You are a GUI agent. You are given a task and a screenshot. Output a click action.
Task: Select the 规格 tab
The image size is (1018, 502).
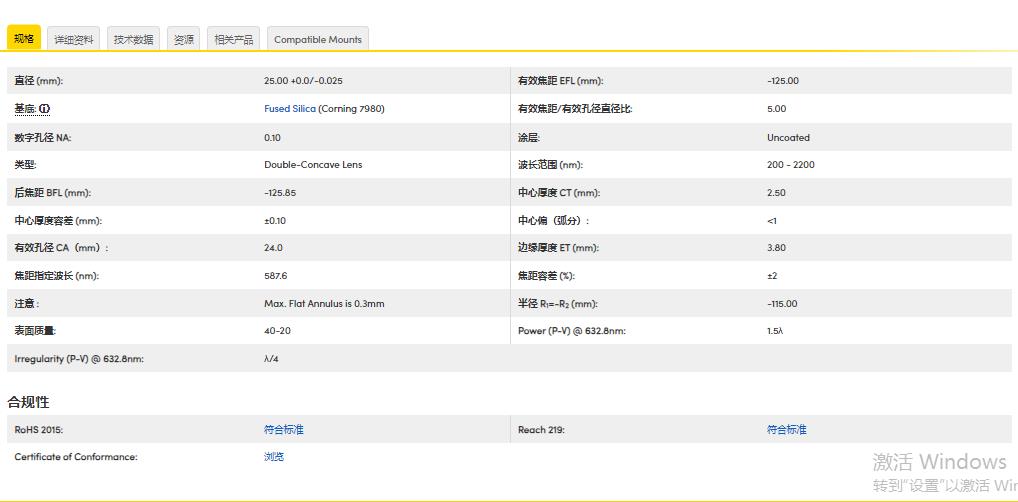tap(24, 39)
